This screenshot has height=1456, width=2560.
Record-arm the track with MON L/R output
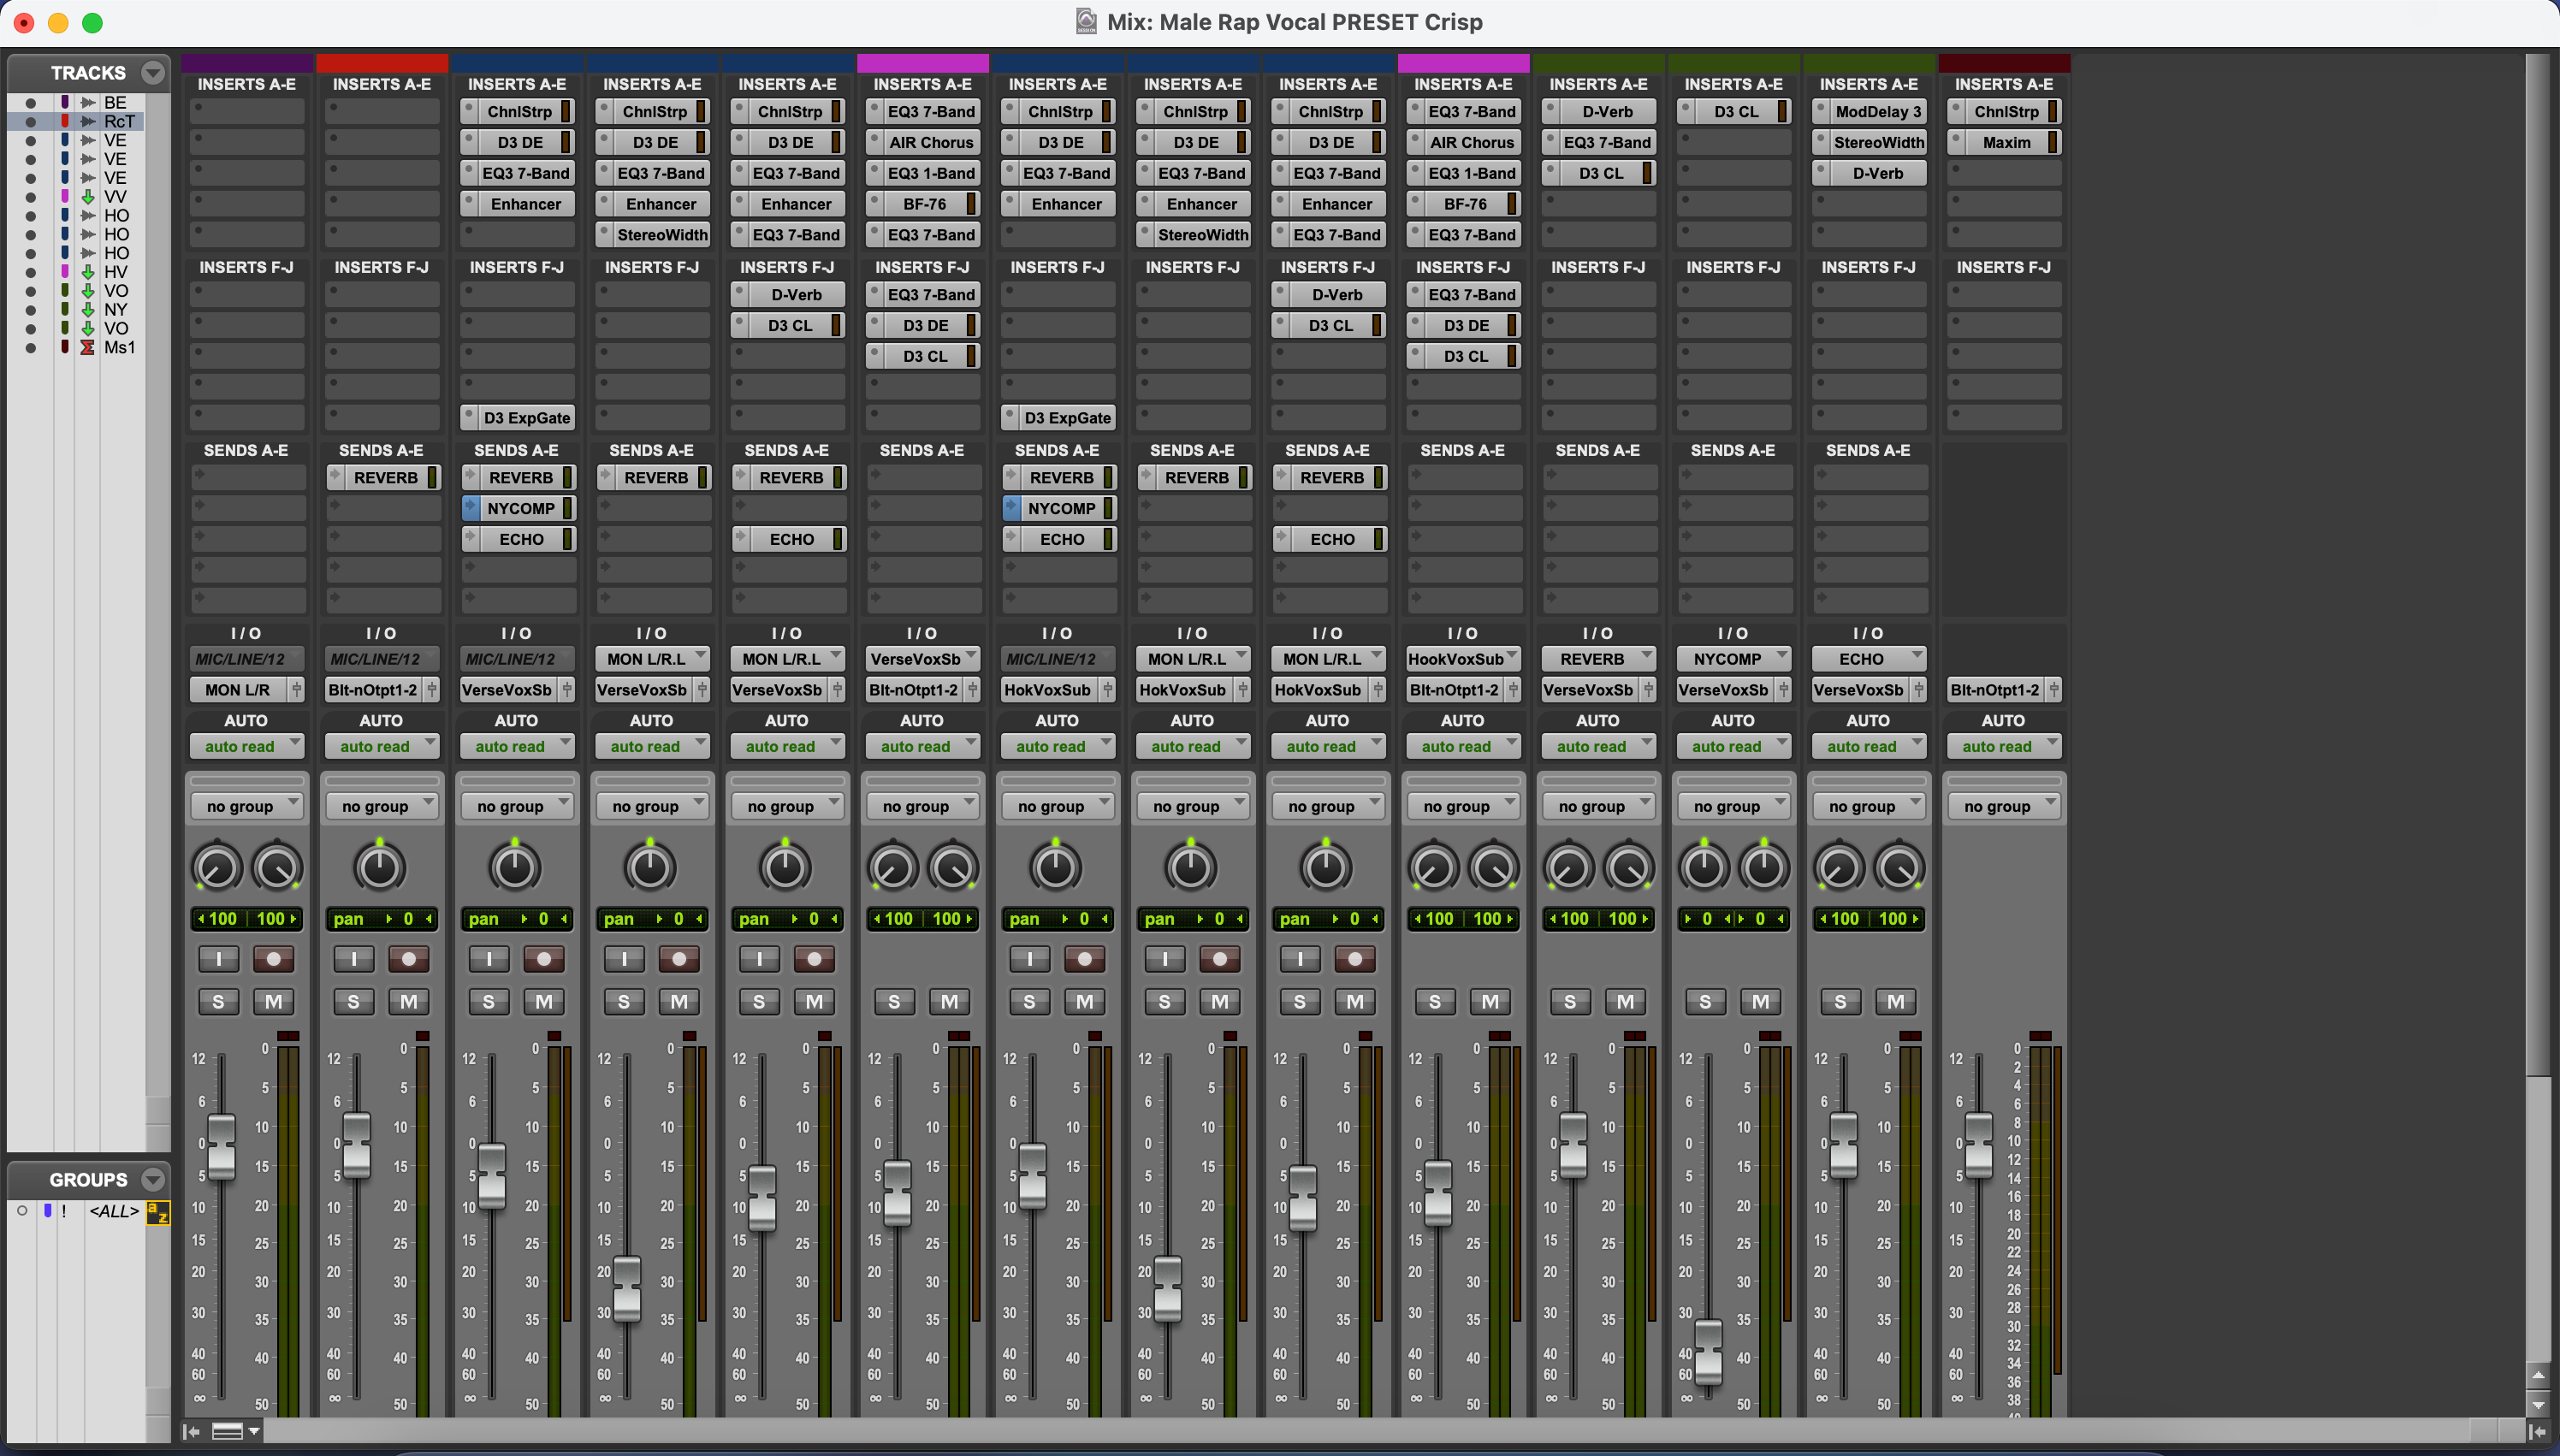point(273,959)
